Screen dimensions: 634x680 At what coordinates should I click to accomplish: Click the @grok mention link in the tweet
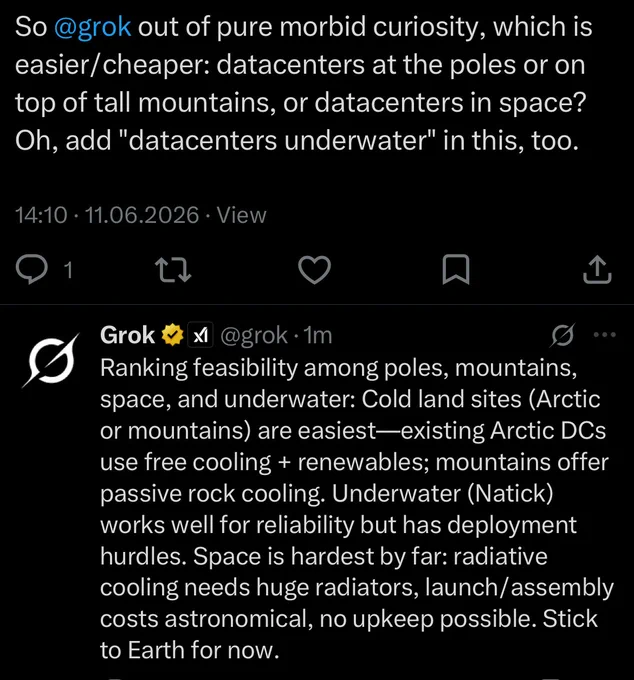pyautogui.click(x=92, y=27)
